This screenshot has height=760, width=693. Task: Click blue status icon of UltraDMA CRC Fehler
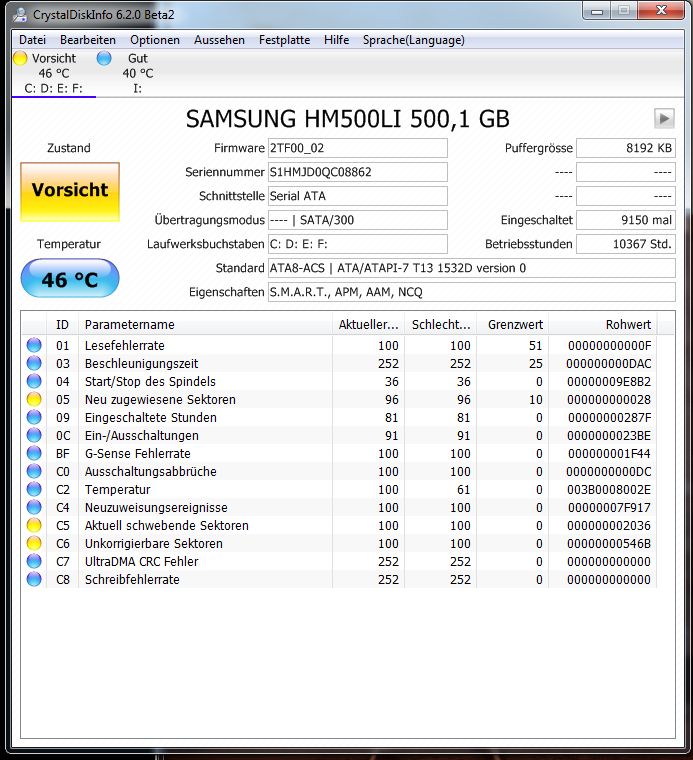click(x=34, y=561)
